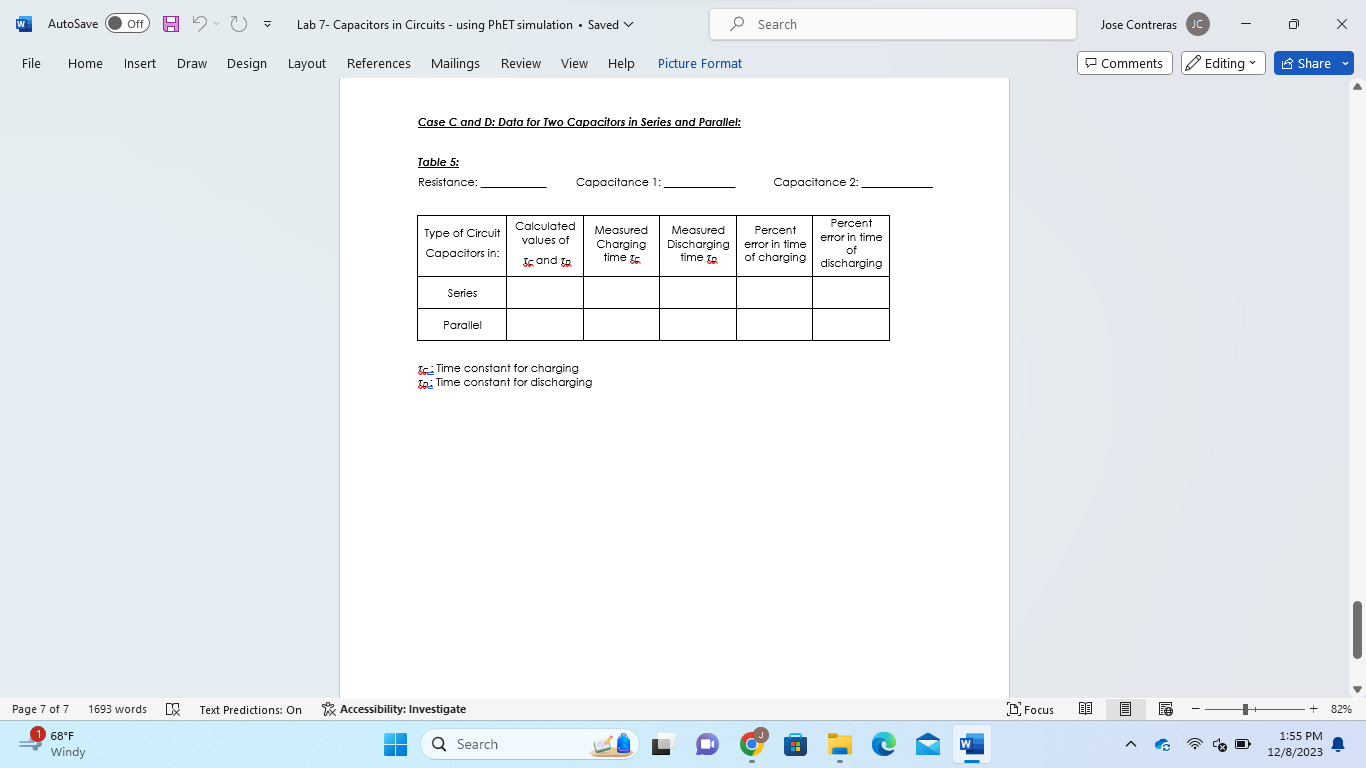
Task: Turn off Text Predictions
Action: pos(250,709)
